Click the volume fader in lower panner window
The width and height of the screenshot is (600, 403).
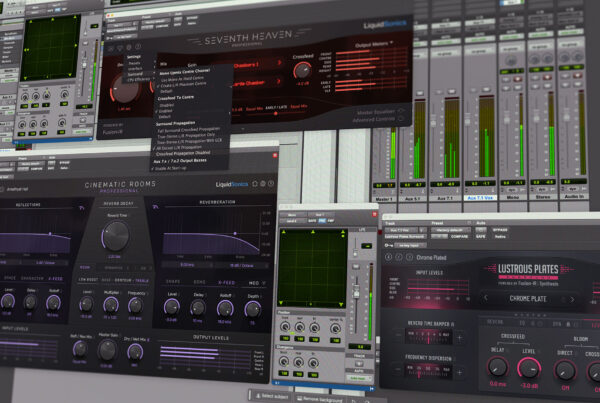tap(356, 292)
